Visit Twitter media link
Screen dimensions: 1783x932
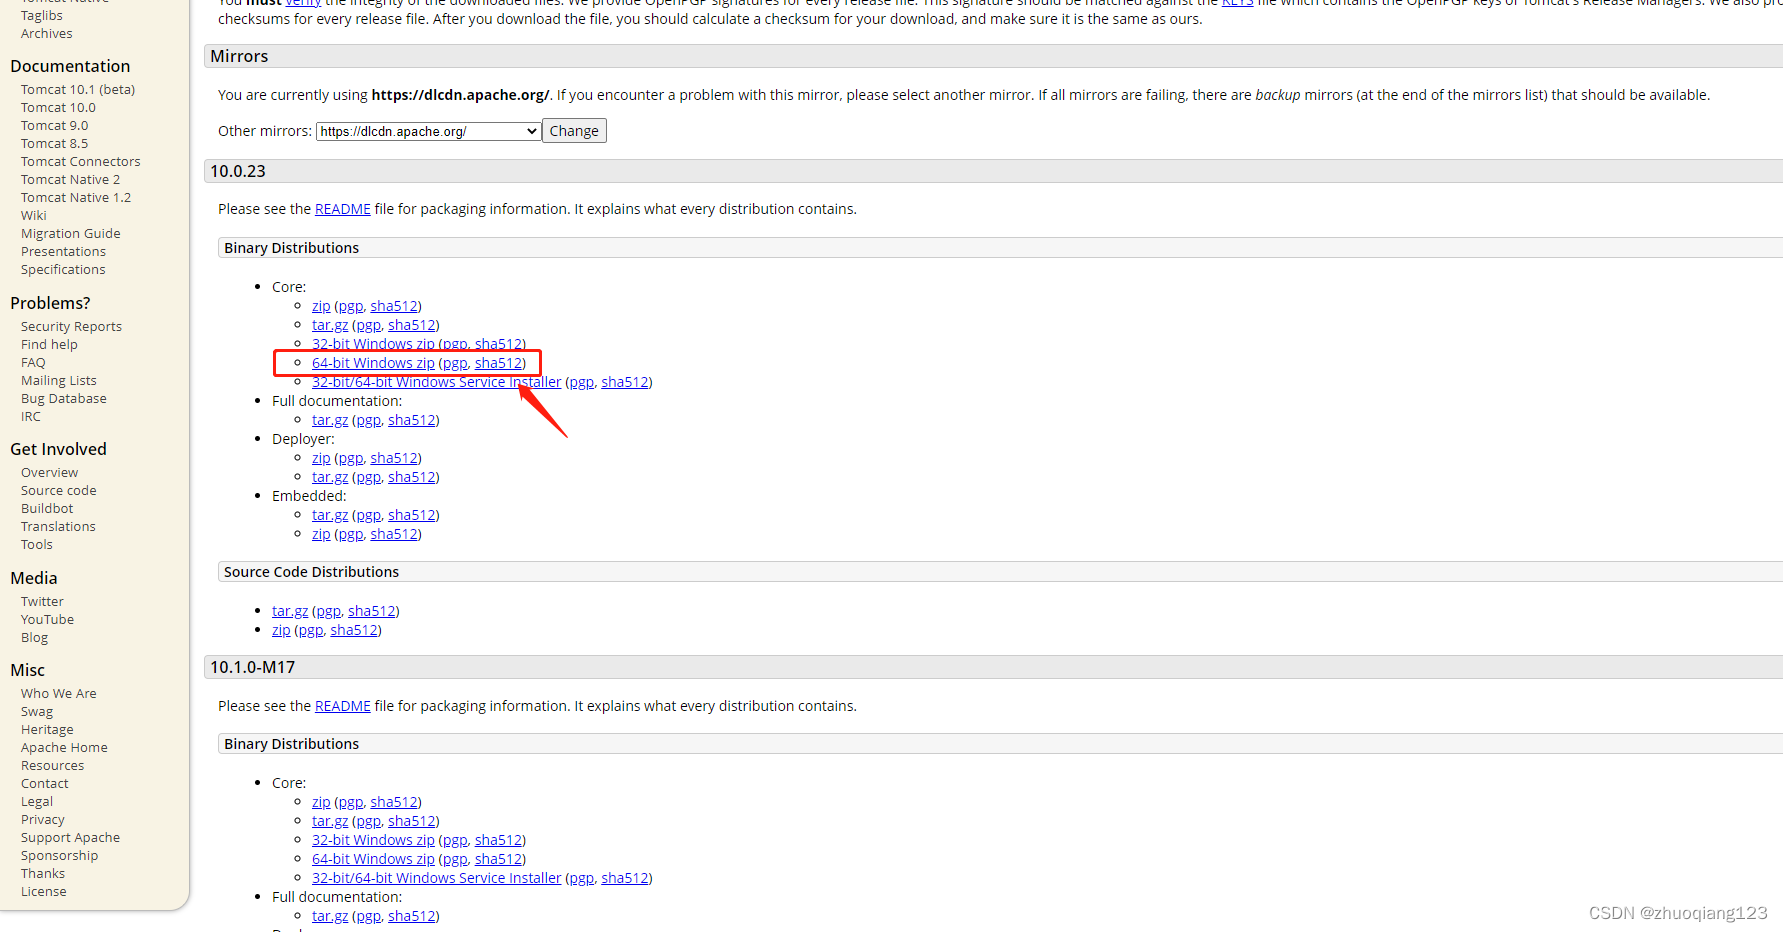(x=42, y=602)
